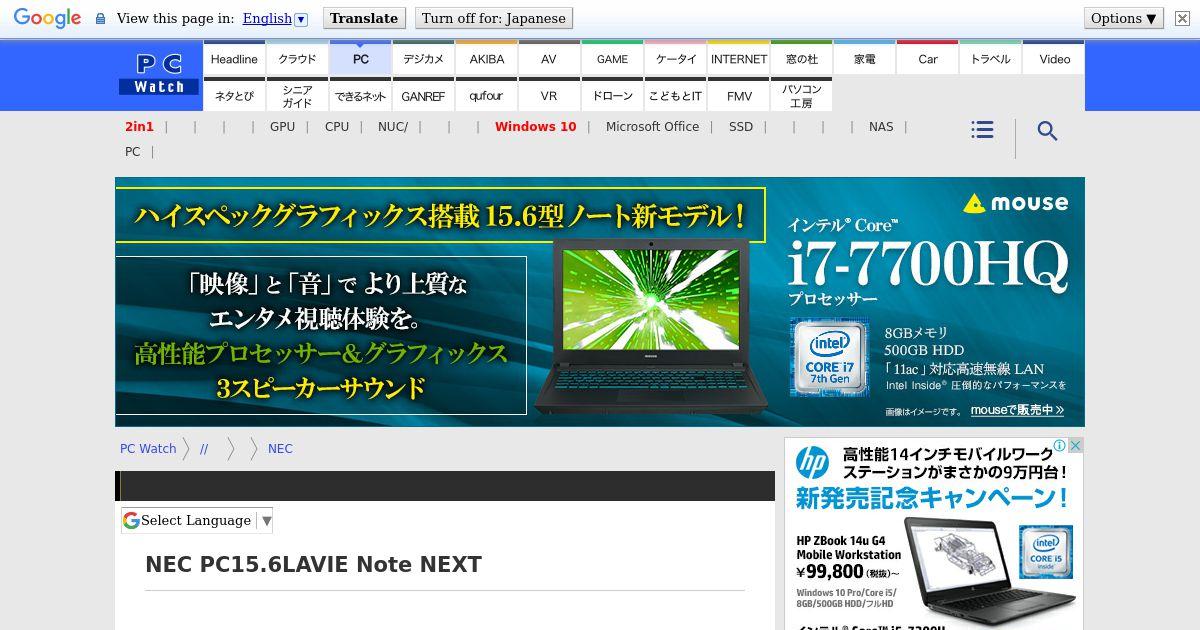
Task: Open the GAME tab
Action: [612, 59]
